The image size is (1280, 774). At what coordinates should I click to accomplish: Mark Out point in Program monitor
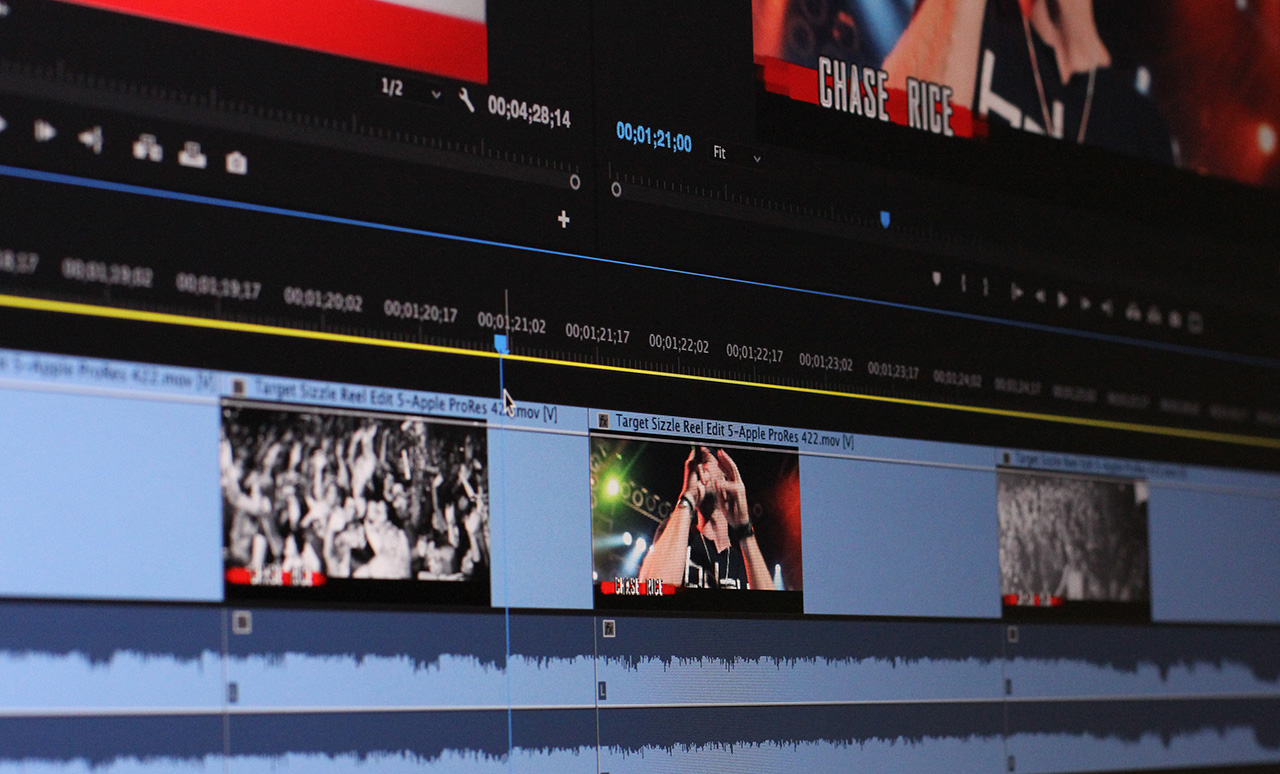[985, 286]
